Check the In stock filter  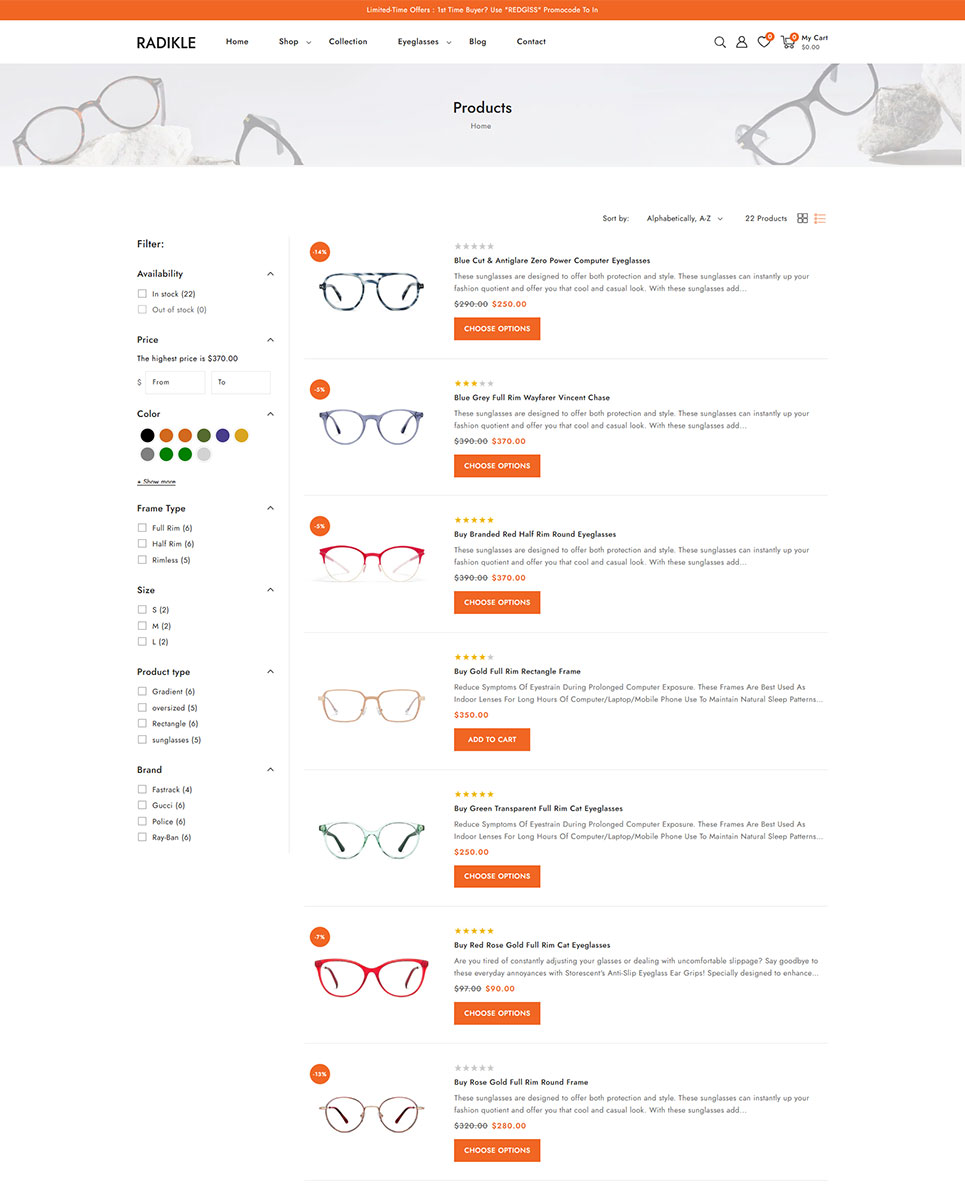coord(142,294)
